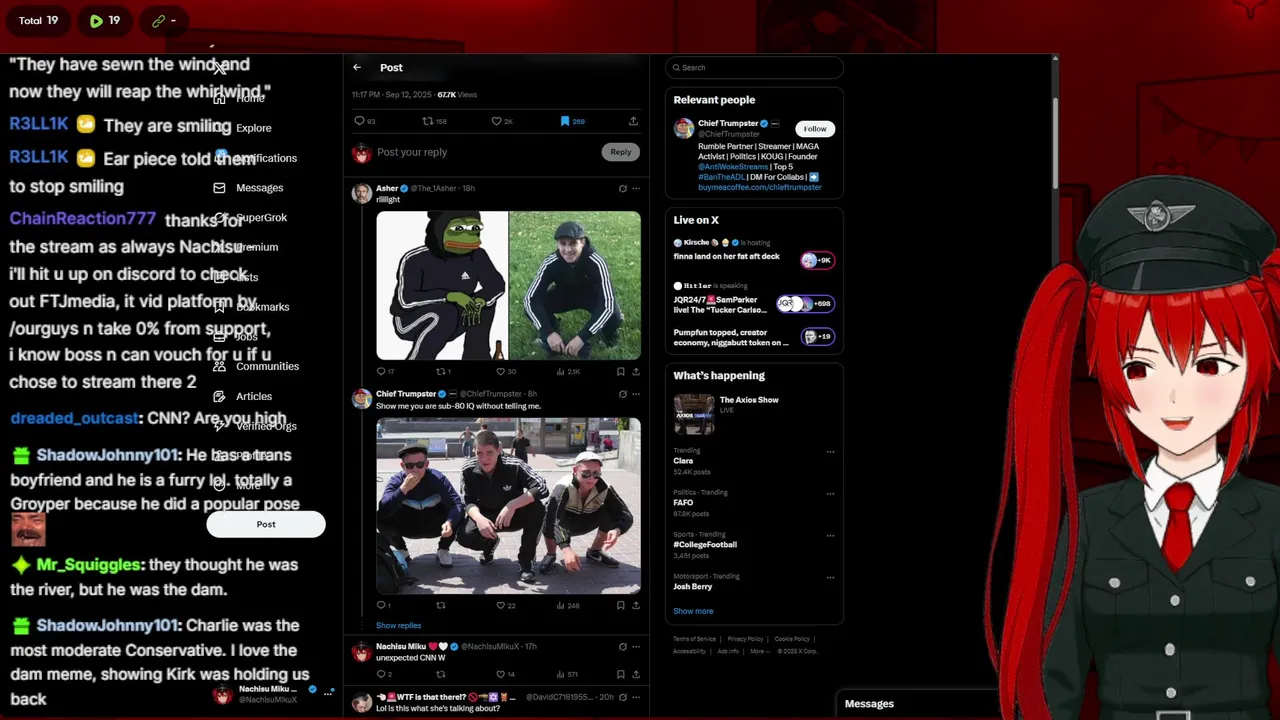The width and height of the screenshot is (1280, 720).
Task: Repost Asher's rillight post
Action: (442, 371)
